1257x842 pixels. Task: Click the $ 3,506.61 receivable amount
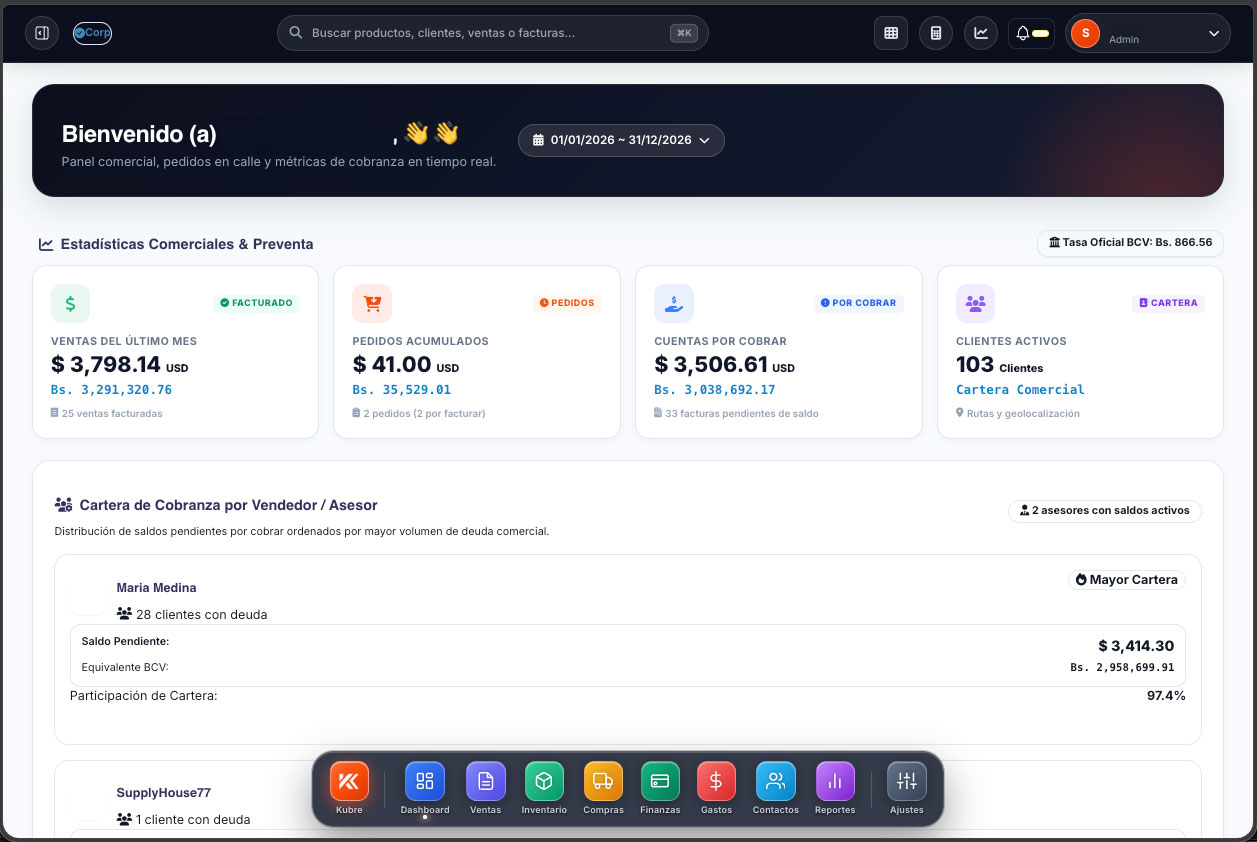coord(711,365)
